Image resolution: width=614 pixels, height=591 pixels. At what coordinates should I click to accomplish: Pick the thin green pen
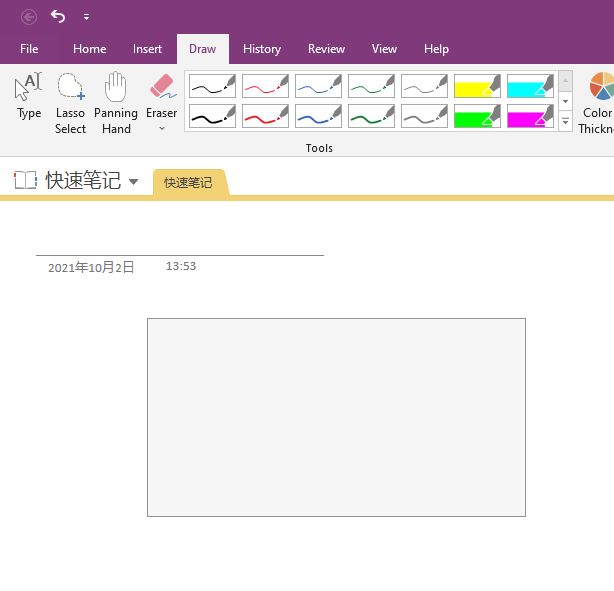pyautogui.click(x=371, y=86)
